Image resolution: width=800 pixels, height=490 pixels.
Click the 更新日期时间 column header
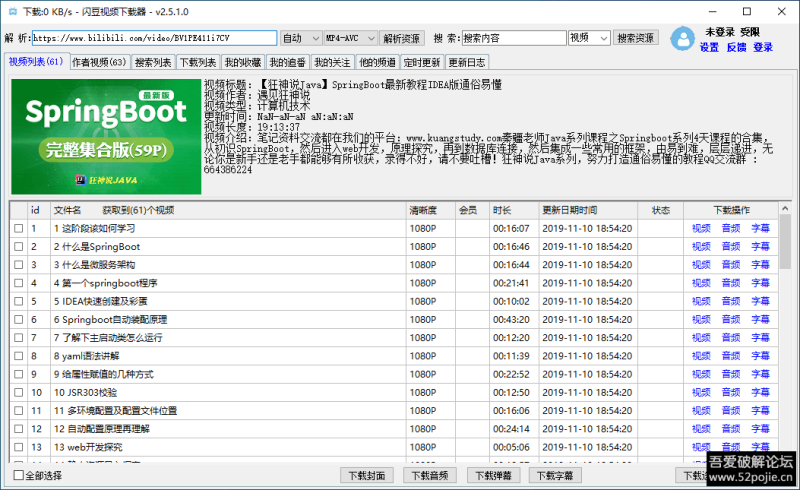[588, 210]
